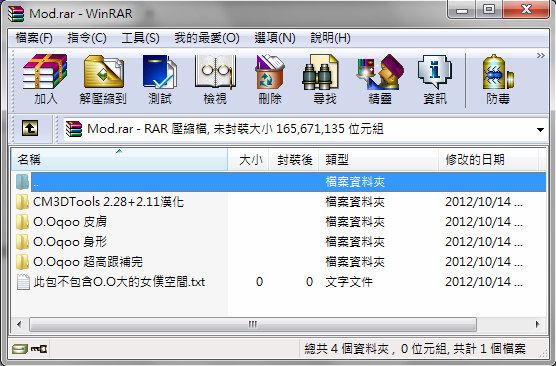The width and height of the screenshot is (556, 366).
Task: Click horizontal scrollbar left arrow
Action: (x=19, y=324)
